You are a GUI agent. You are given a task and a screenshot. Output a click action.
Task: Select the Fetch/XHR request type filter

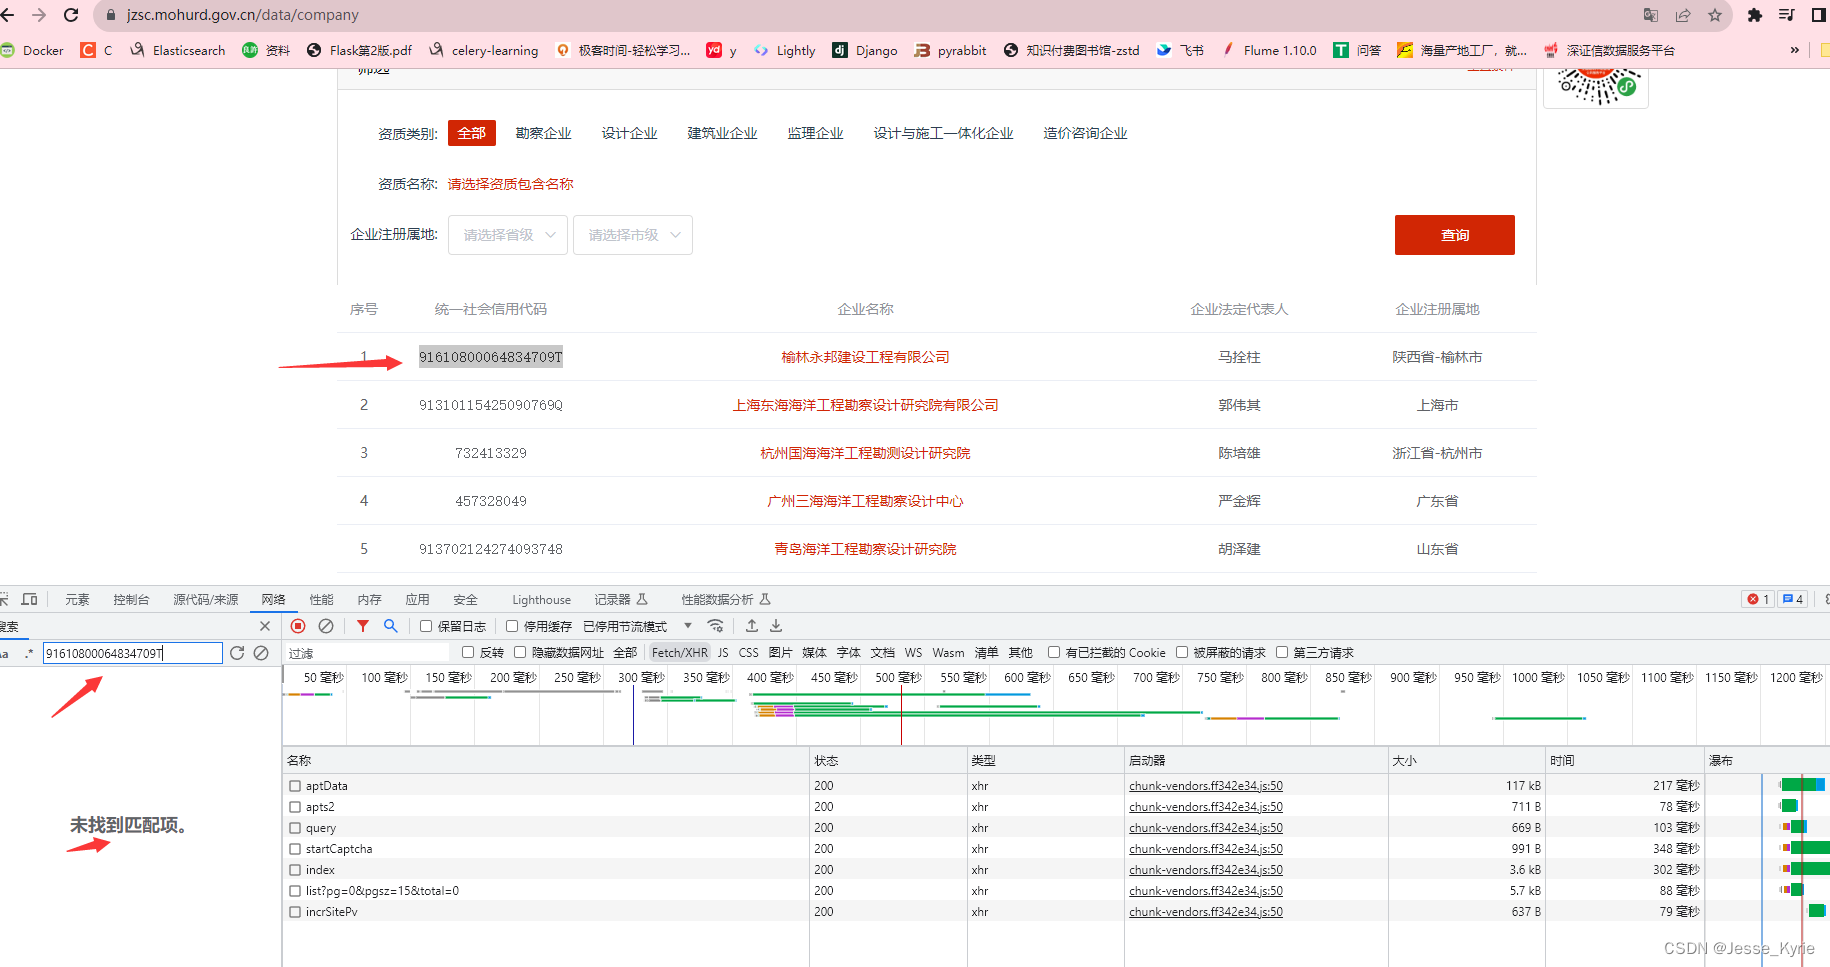coord(679,652)
